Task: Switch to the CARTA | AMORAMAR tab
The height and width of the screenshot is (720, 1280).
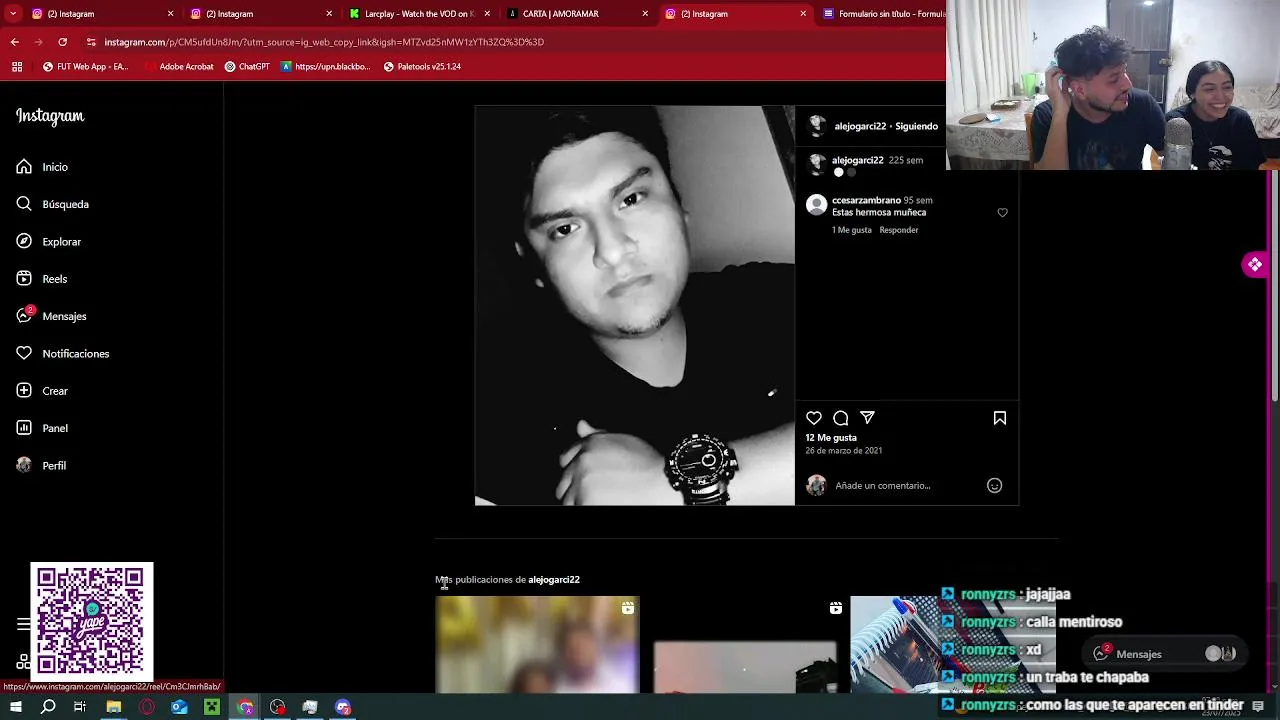Action: [x=578, y=14]
